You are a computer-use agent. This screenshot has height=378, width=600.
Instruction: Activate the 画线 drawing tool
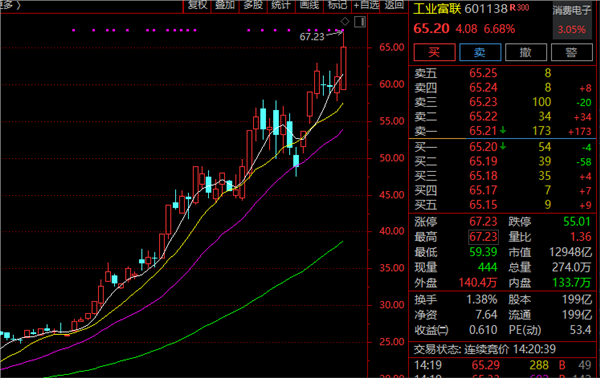coord(309,5)
